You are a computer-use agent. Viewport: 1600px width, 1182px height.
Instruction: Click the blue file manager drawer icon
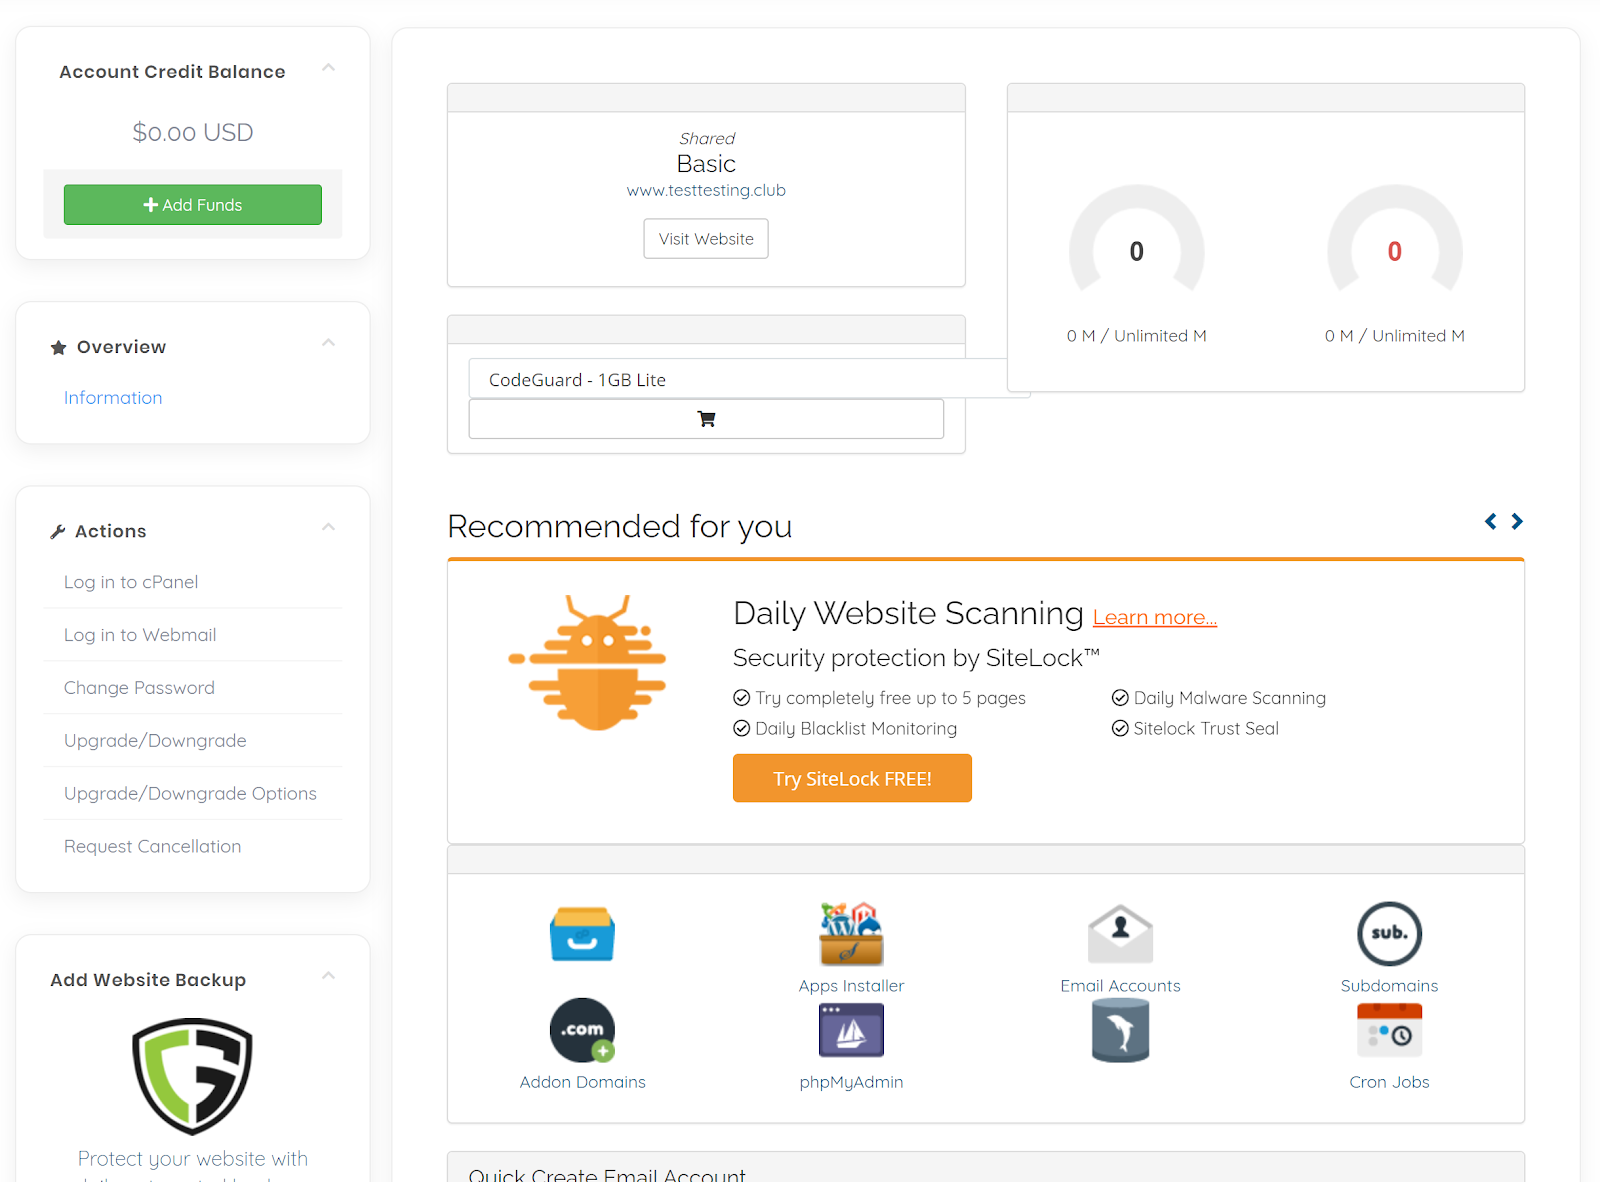pos(582,934)
